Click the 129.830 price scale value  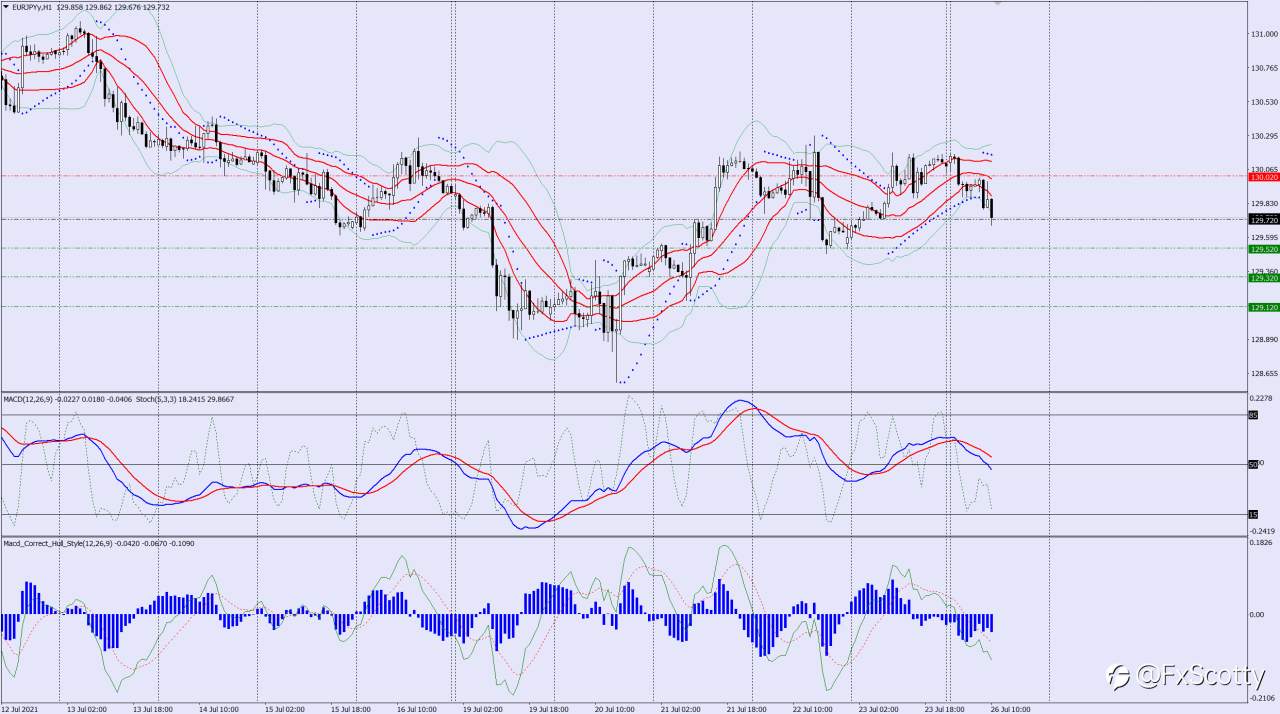(1264, 203)
